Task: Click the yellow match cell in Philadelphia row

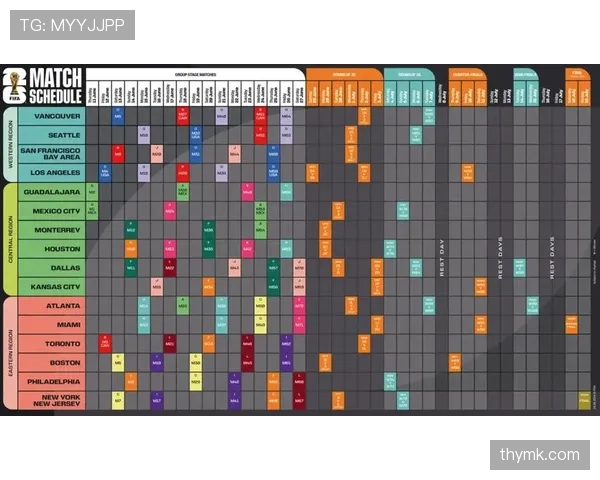Action: coord(196,382)
